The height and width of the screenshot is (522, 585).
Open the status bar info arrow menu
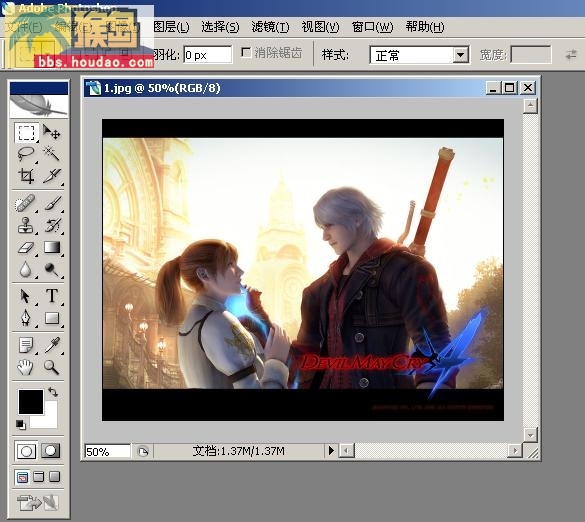(x=331, y=451)
